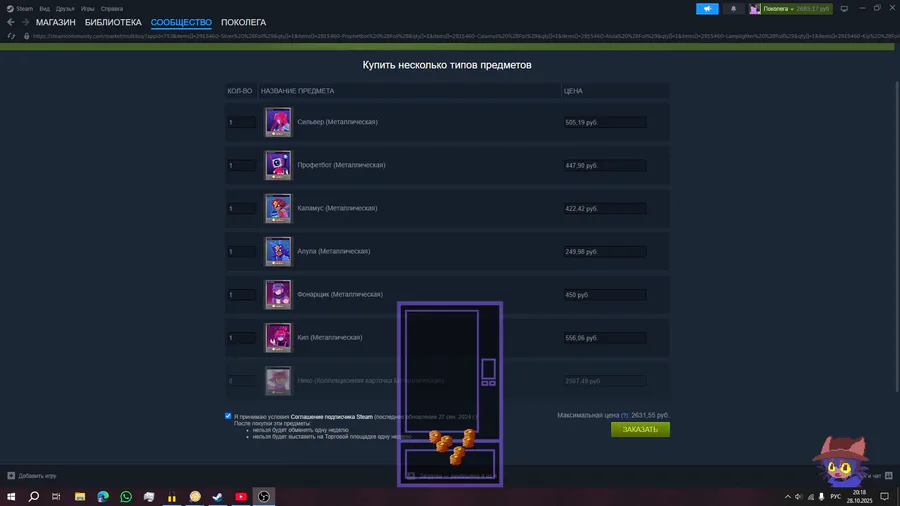This screenshot has height=506, width=900.
Task: Open File Explorer from taskbar
Action: click(x=80, y=496)
